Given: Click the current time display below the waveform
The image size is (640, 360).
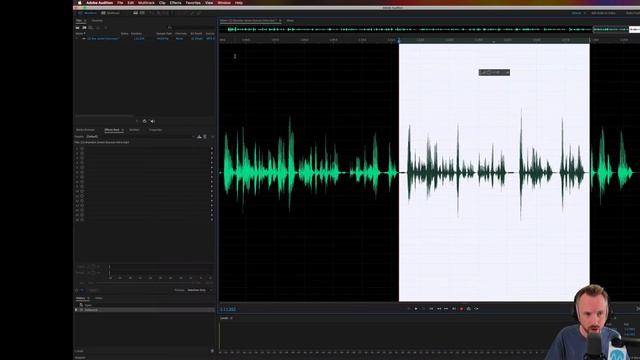Looking at the screenshot, I should point(228,309).
